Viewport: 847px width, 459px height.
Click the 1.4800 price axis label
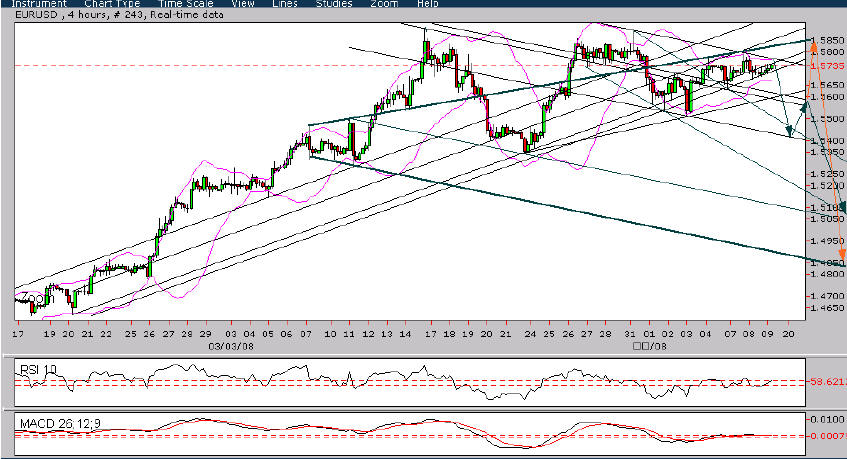827,274
